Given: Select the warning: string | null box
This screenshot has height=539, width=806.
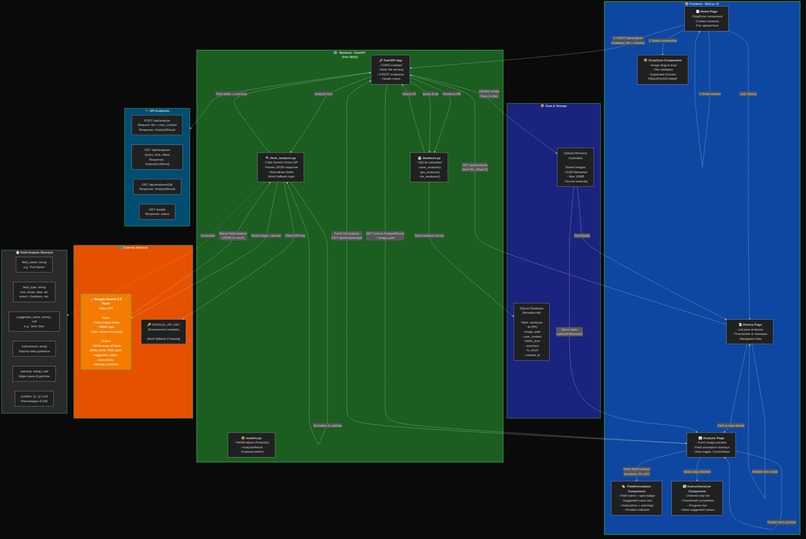Looking at the screenshot, I should coord(34,374).
